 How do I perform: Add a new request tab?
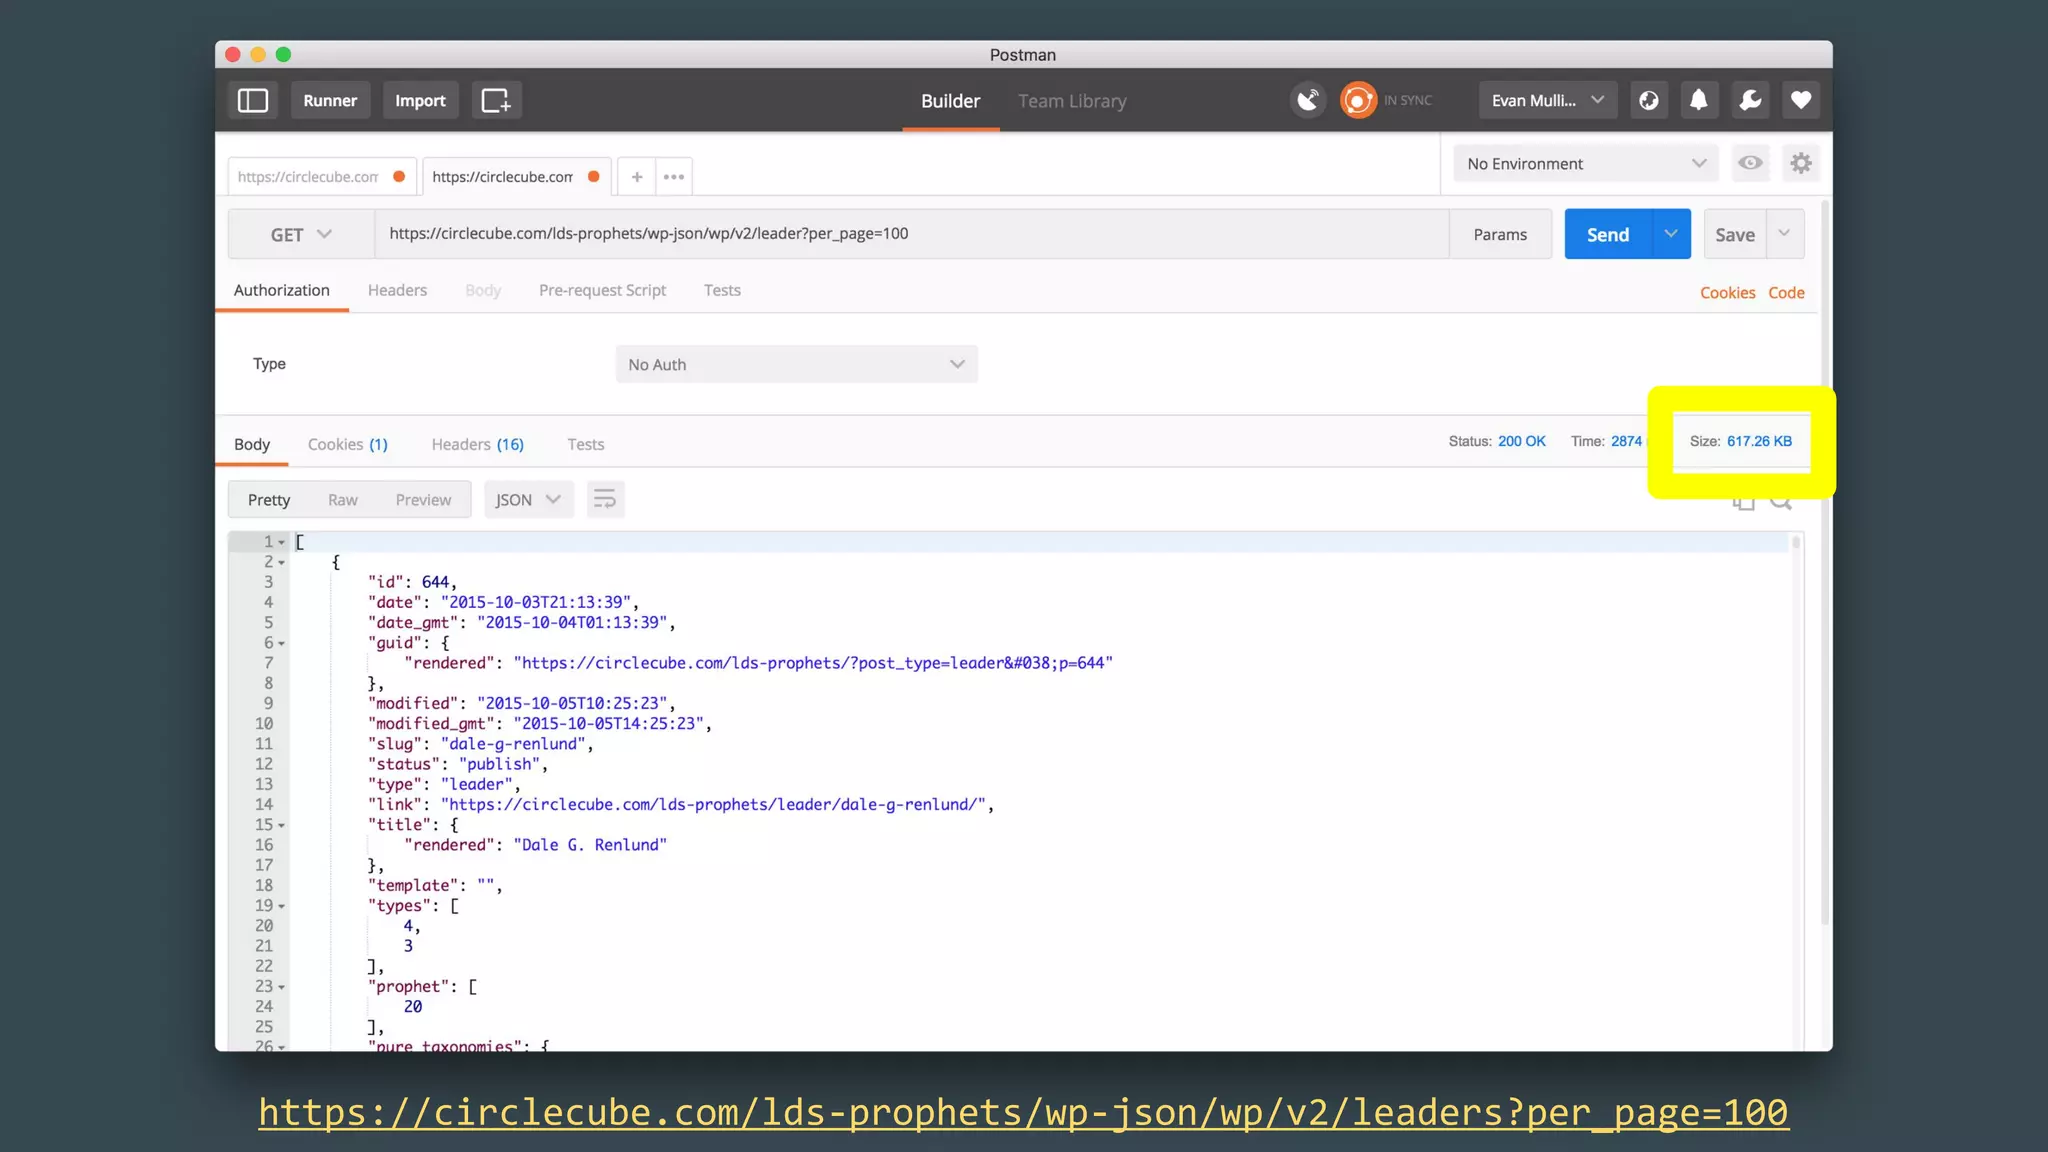[x=636, y=177]
